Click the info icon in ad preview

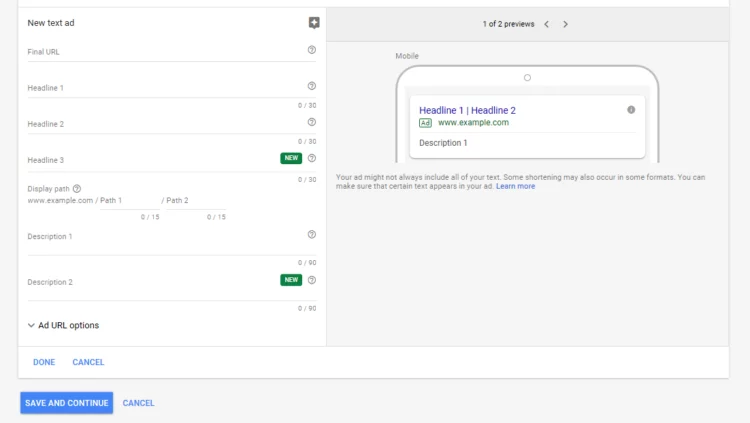tap(631, 110)
